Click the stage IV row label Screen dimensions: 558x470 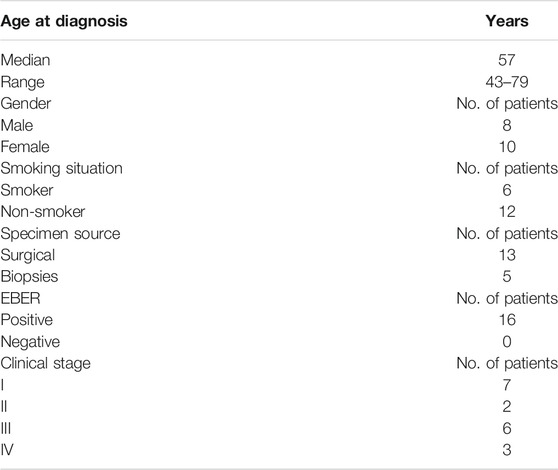point(7,450)
